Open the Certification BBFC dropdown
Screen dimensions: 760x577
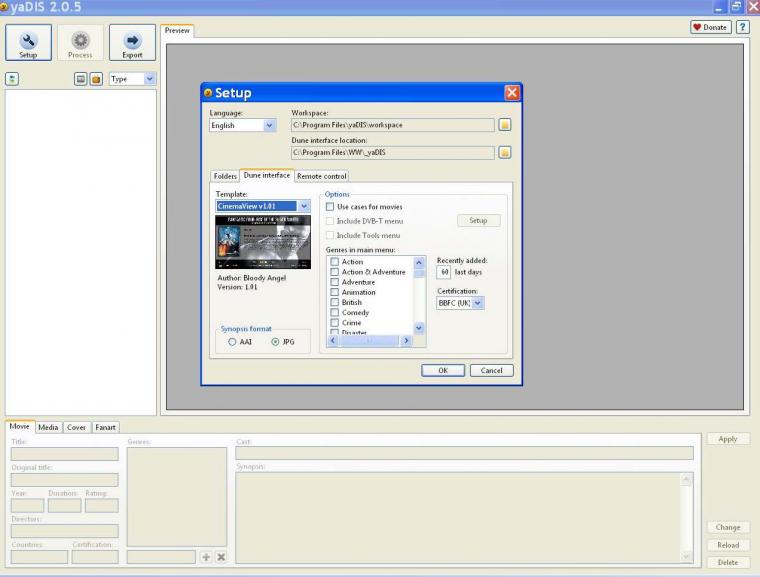(478, 302)
